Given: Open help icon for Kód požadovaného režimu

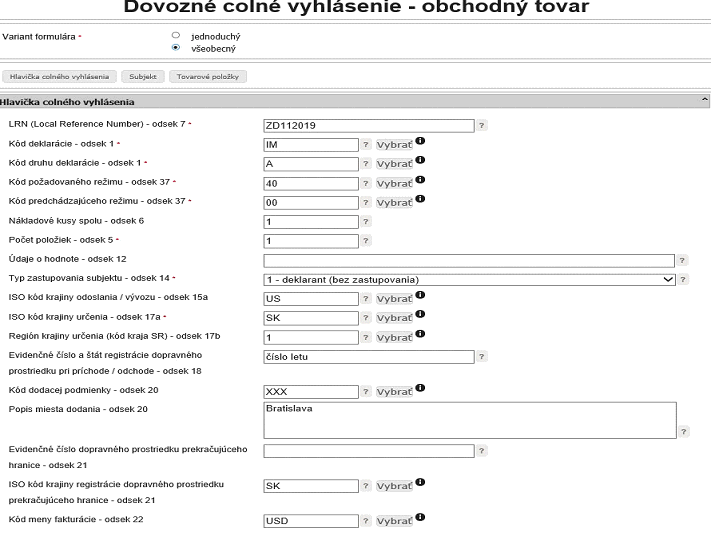Looking at the screenshot, I should click(366, 183).
